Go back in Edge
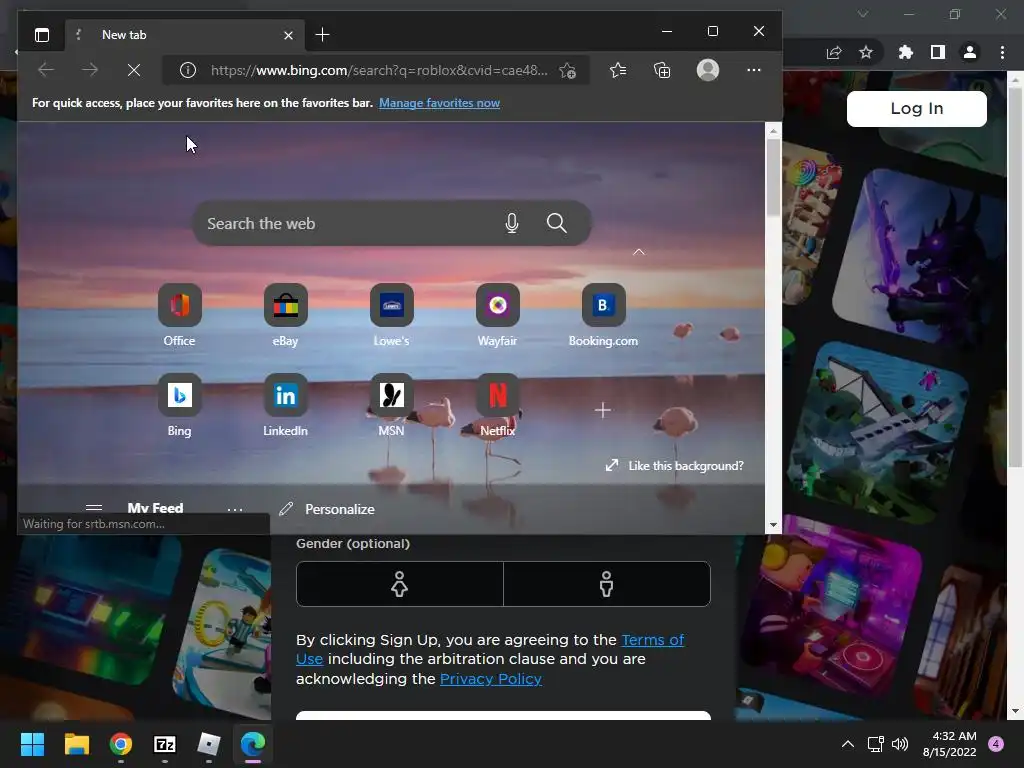 (x=46, y=70)
